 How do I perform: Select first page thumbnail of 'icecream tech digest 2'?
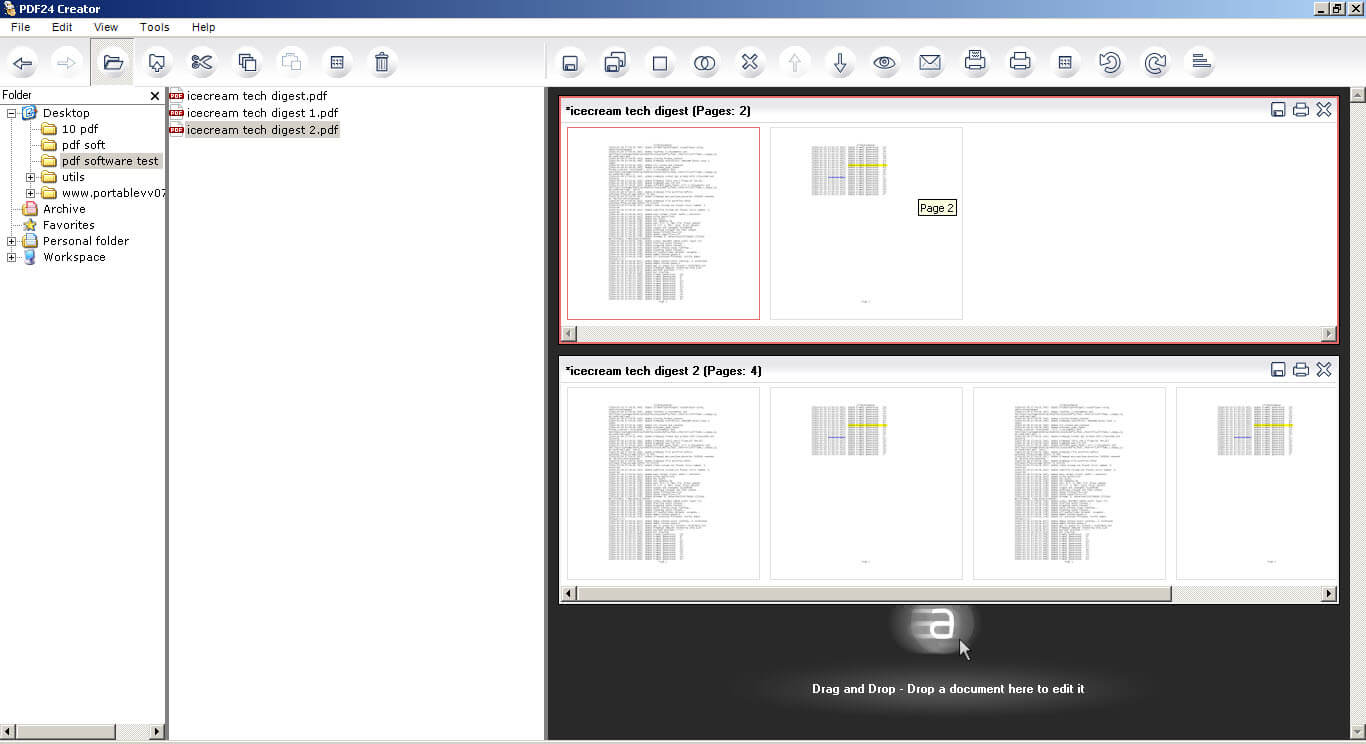(x=663, y=483)
